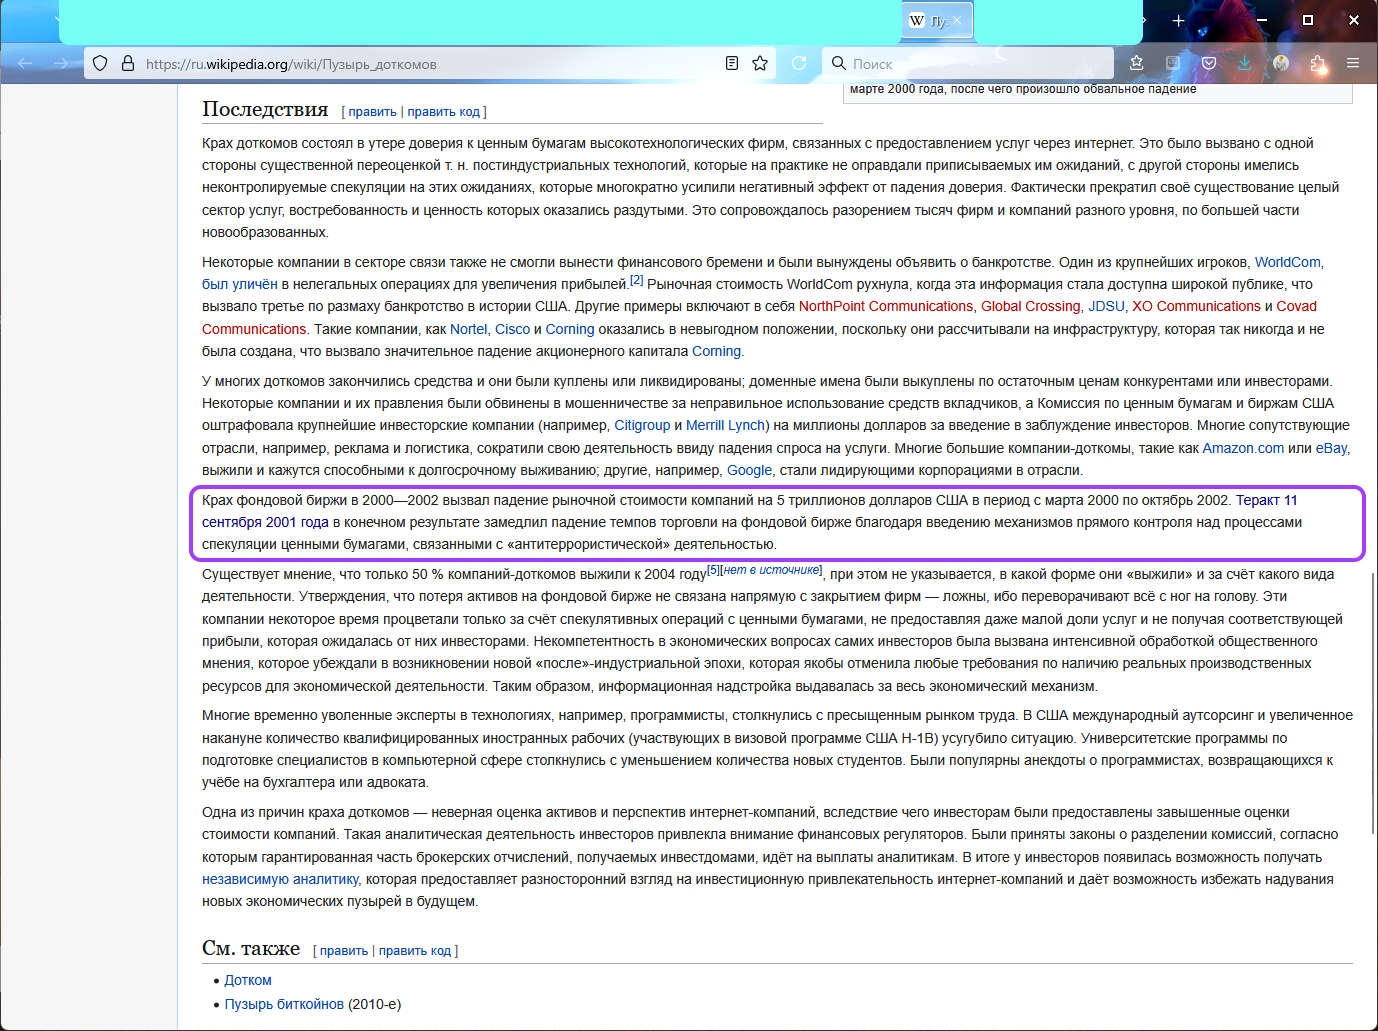
Task: Open the Corning link right after Cisco
Action: pos(570,329)
